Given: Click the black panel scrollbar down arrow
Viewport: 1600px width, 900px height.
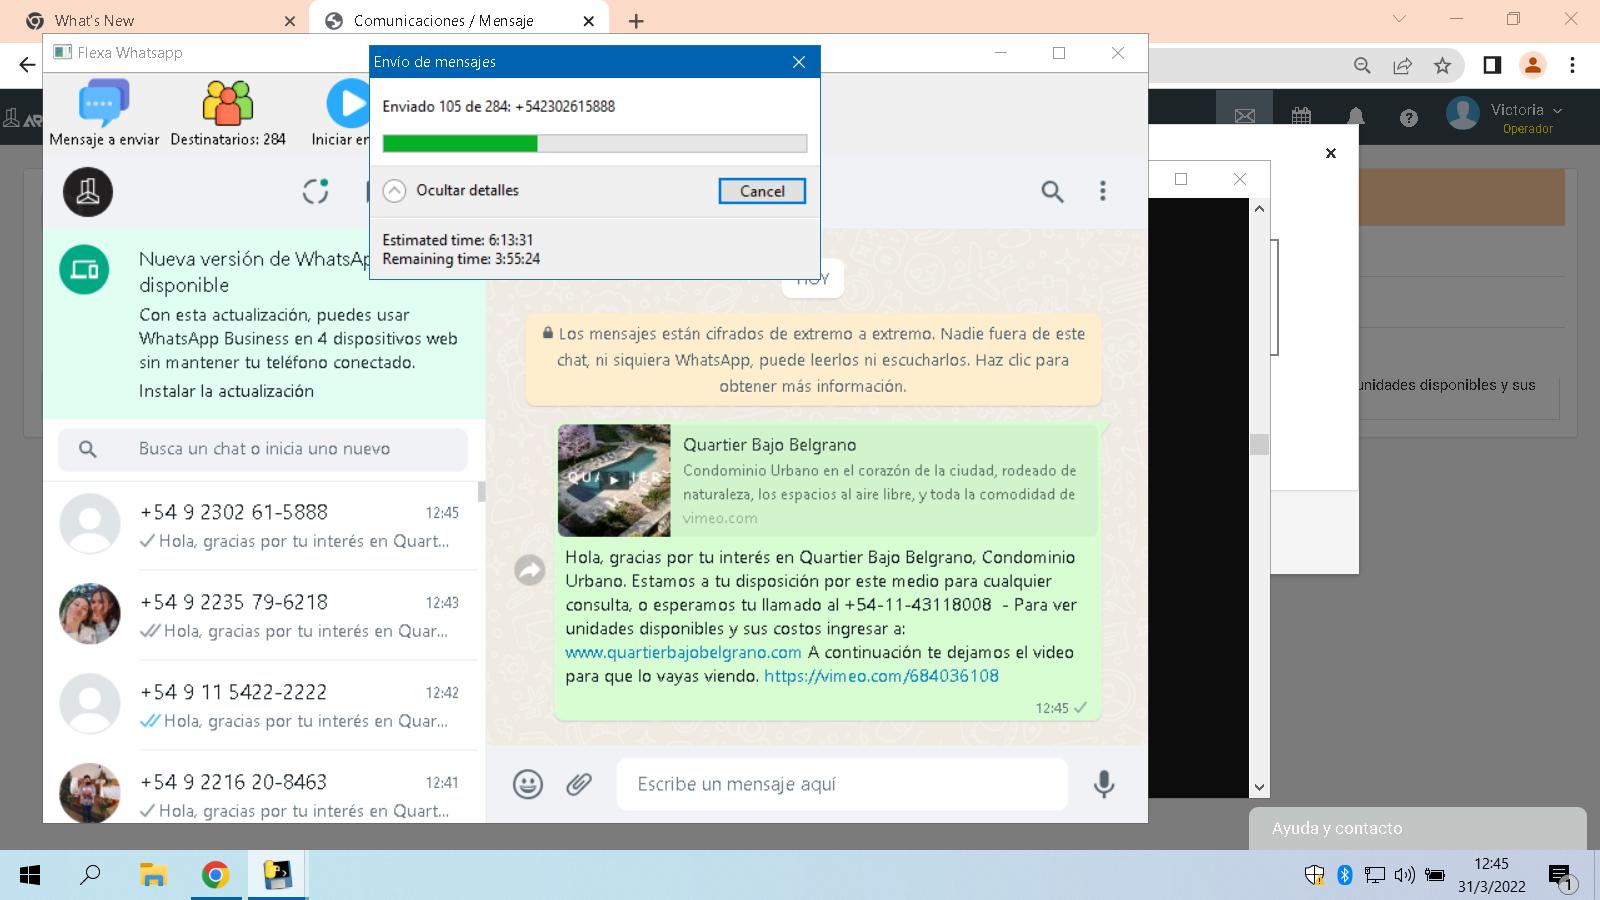Looking at the screenshot, I should (x=1259, y=787).
